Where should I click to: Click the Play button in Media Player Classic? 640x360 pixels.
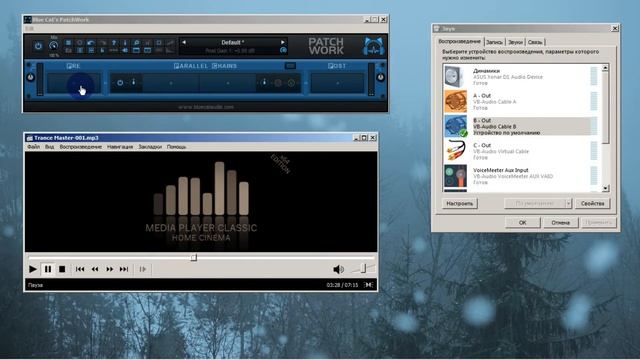(33, 269)
